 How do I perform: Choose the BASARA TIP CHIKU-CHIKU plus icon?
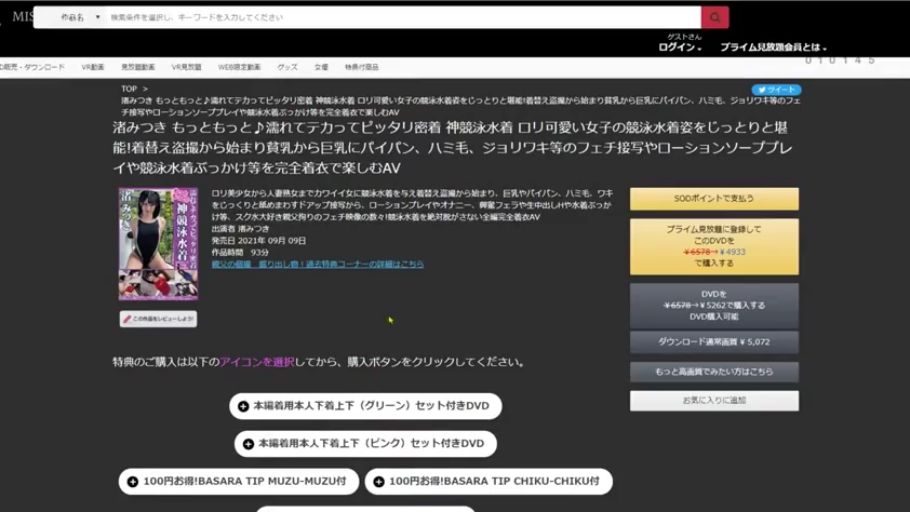(x=379, y=481)
